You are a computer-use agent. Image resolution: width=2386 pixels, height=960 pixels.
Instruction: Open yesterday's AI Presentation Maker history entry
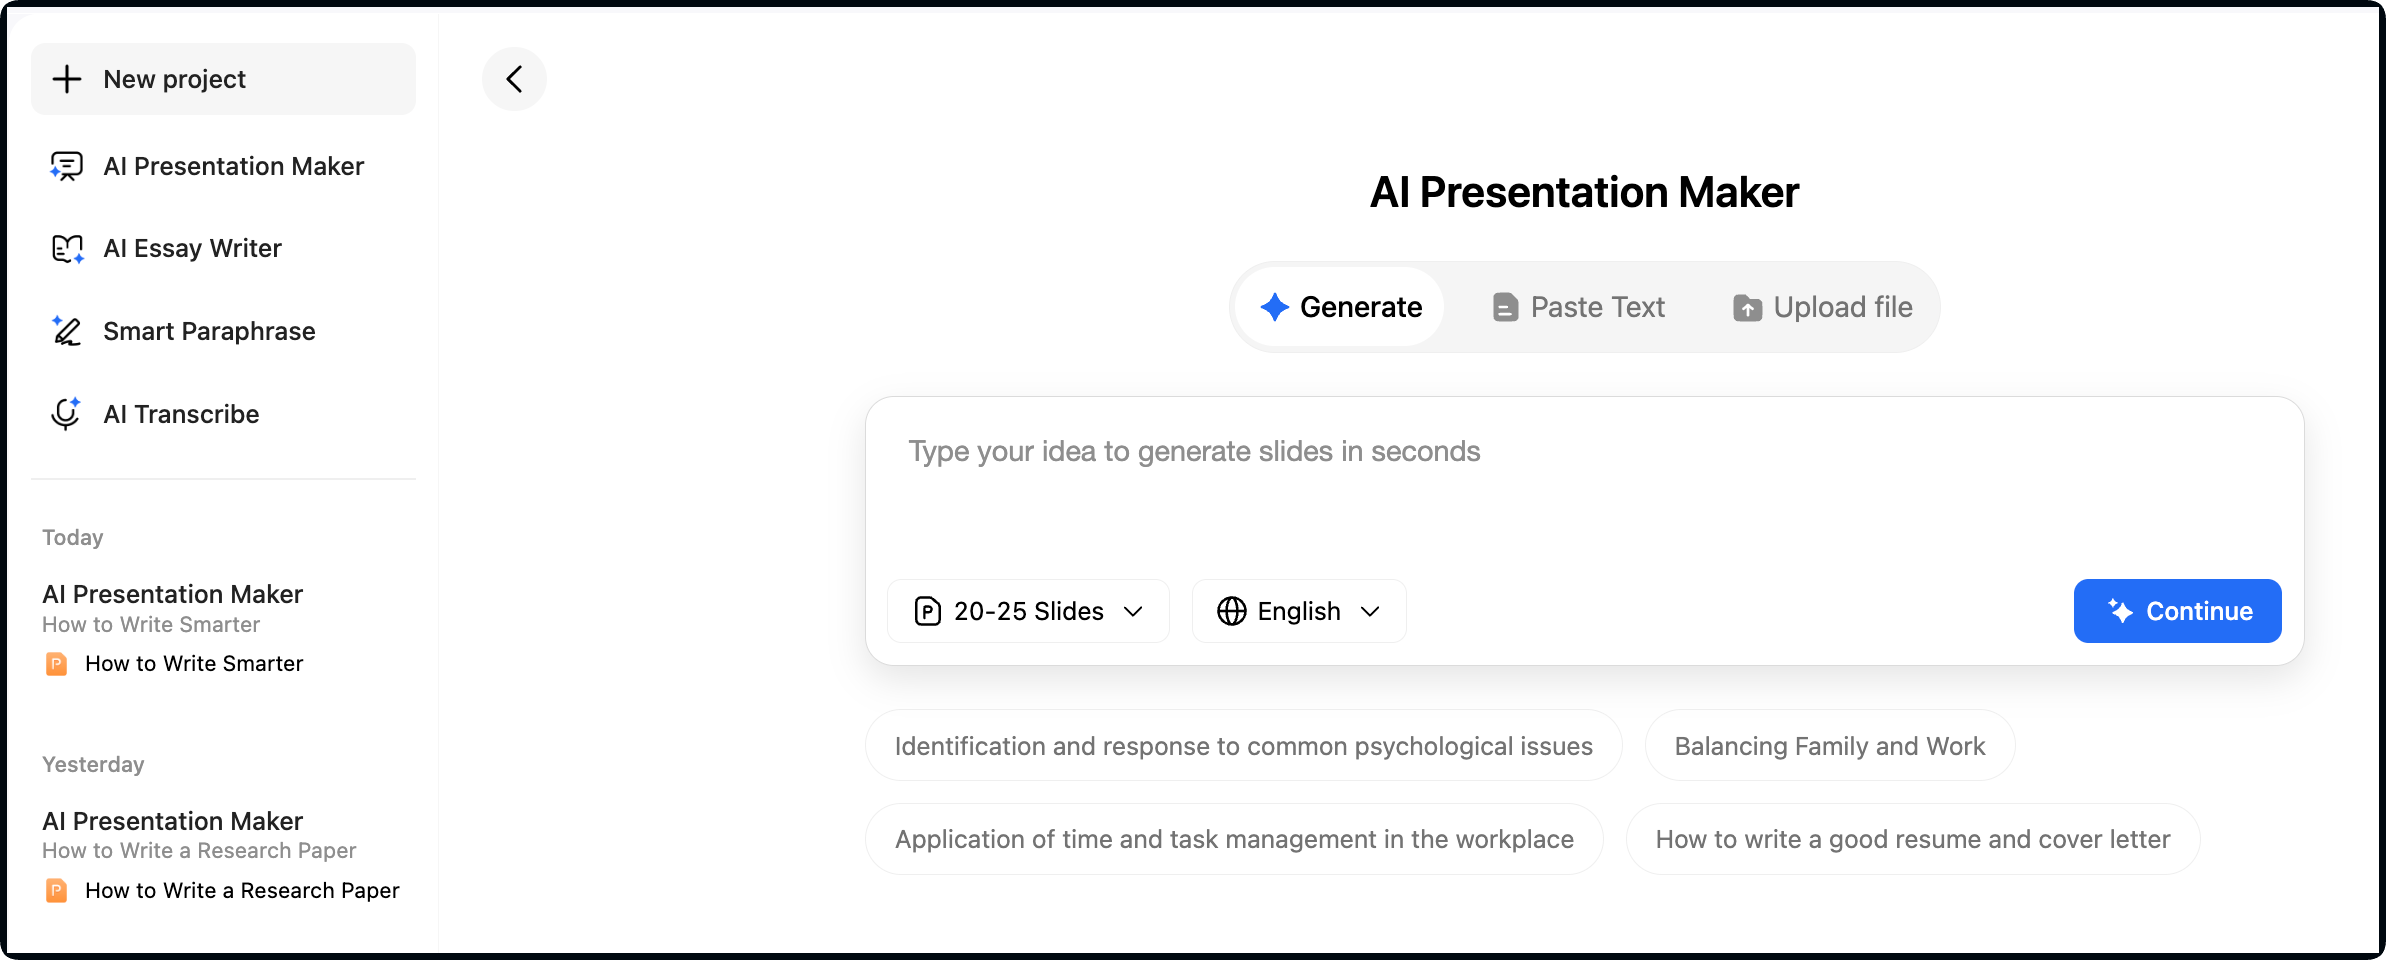tap(172, 821)
